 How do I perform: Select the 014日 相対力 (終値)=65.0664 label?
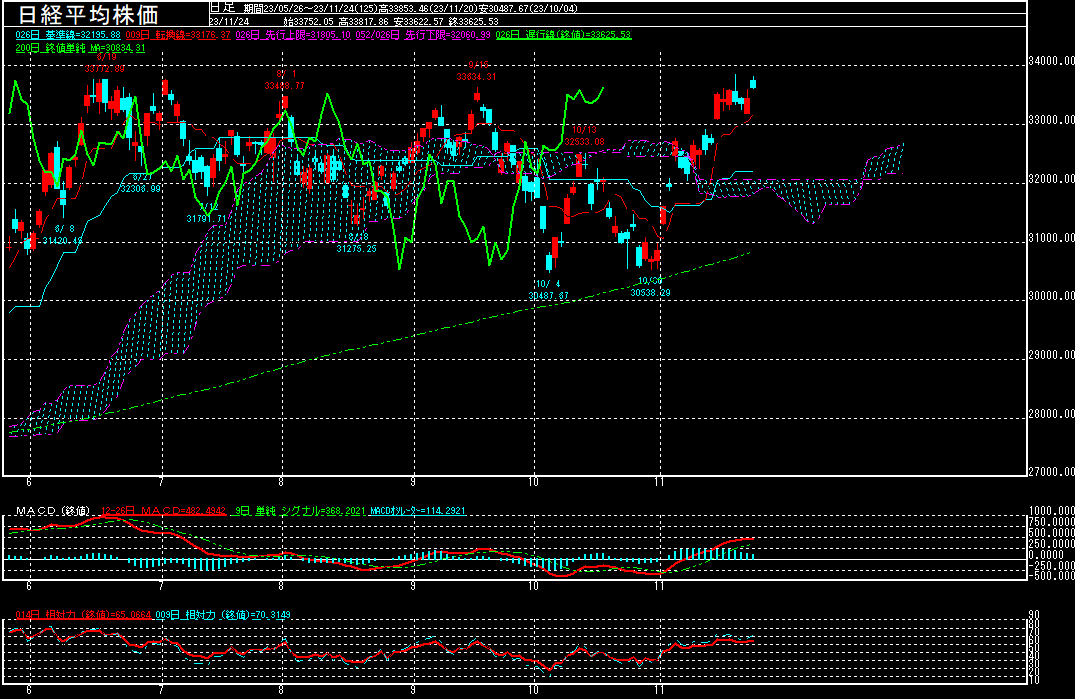pyautogui.click(x=83, y=615)
